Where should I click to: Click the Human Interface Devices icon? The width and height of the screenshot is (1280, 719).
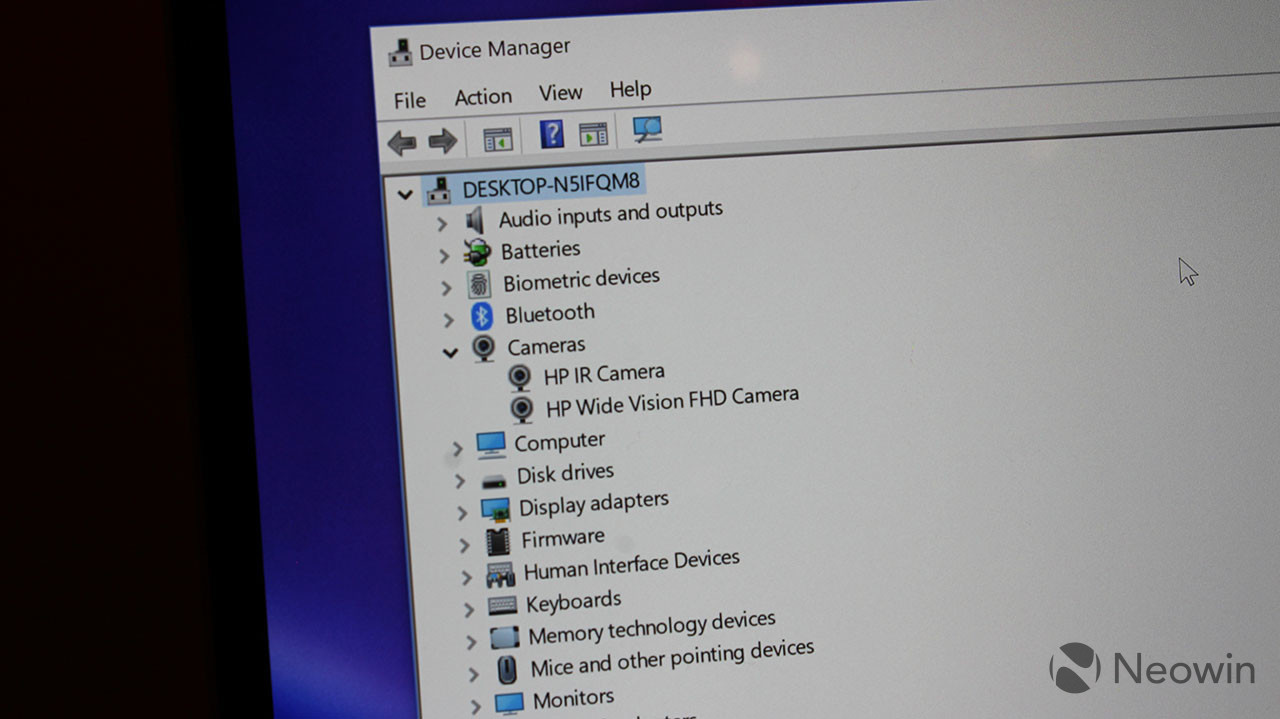tap(500, 575)
